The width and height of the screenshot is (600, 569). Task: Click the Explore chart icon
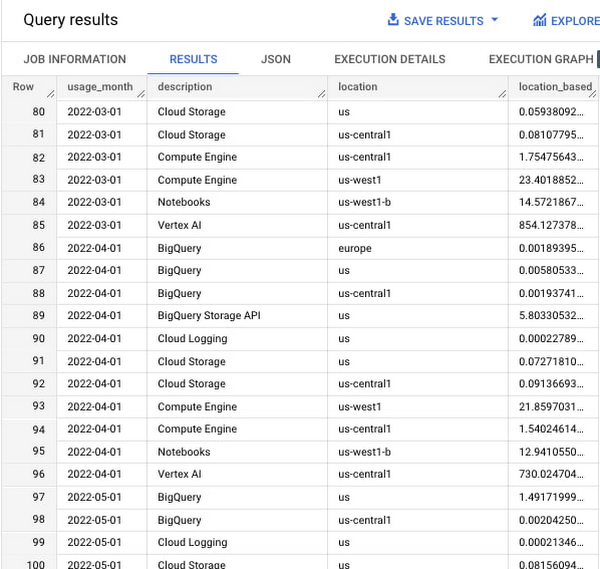pos(540,20)
